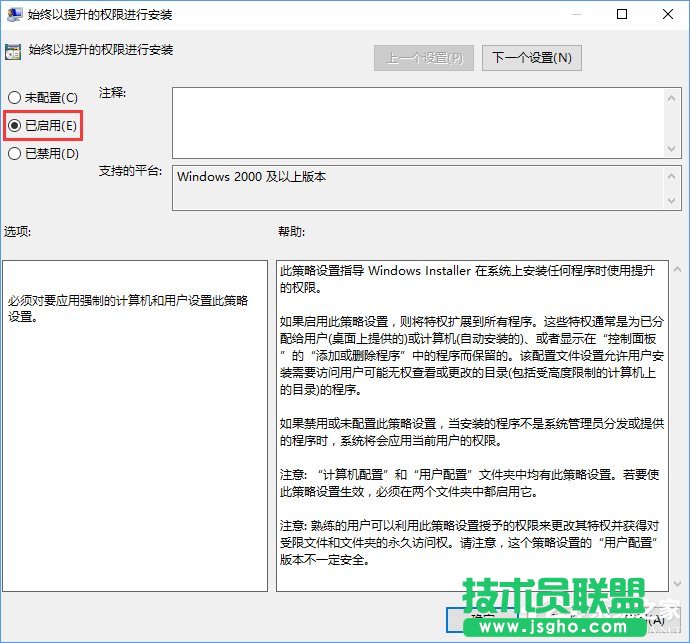Click the comment box scroll up arrow

[671, 98]
